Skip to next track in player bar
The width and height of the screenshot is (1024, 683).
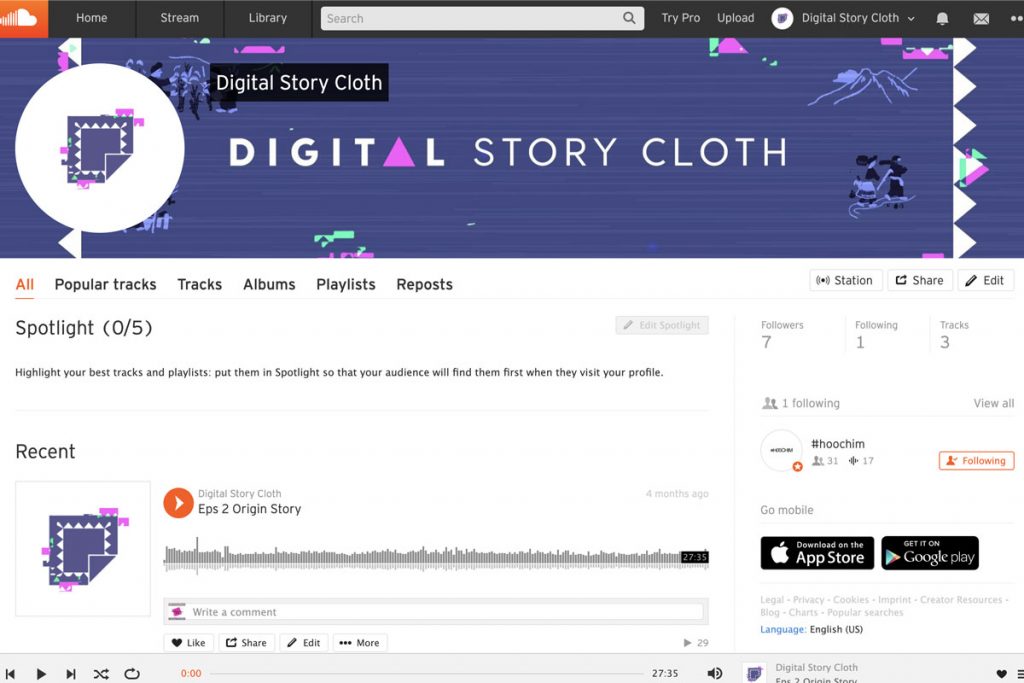pos(71,674)
